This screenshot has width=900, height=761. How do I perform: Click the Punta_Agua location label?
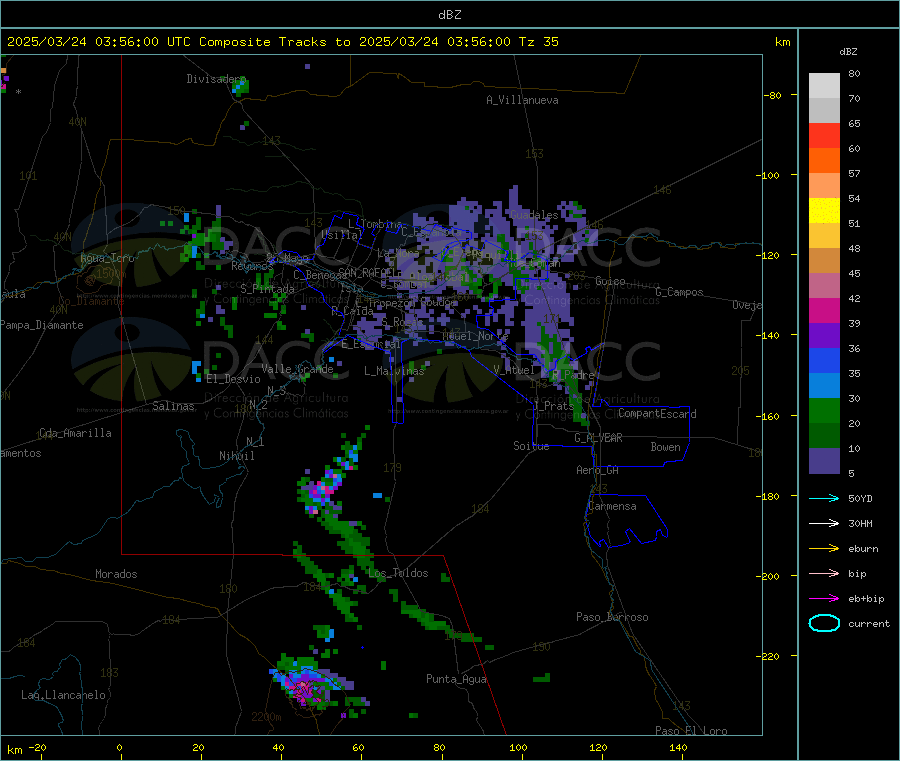(456, 679)
